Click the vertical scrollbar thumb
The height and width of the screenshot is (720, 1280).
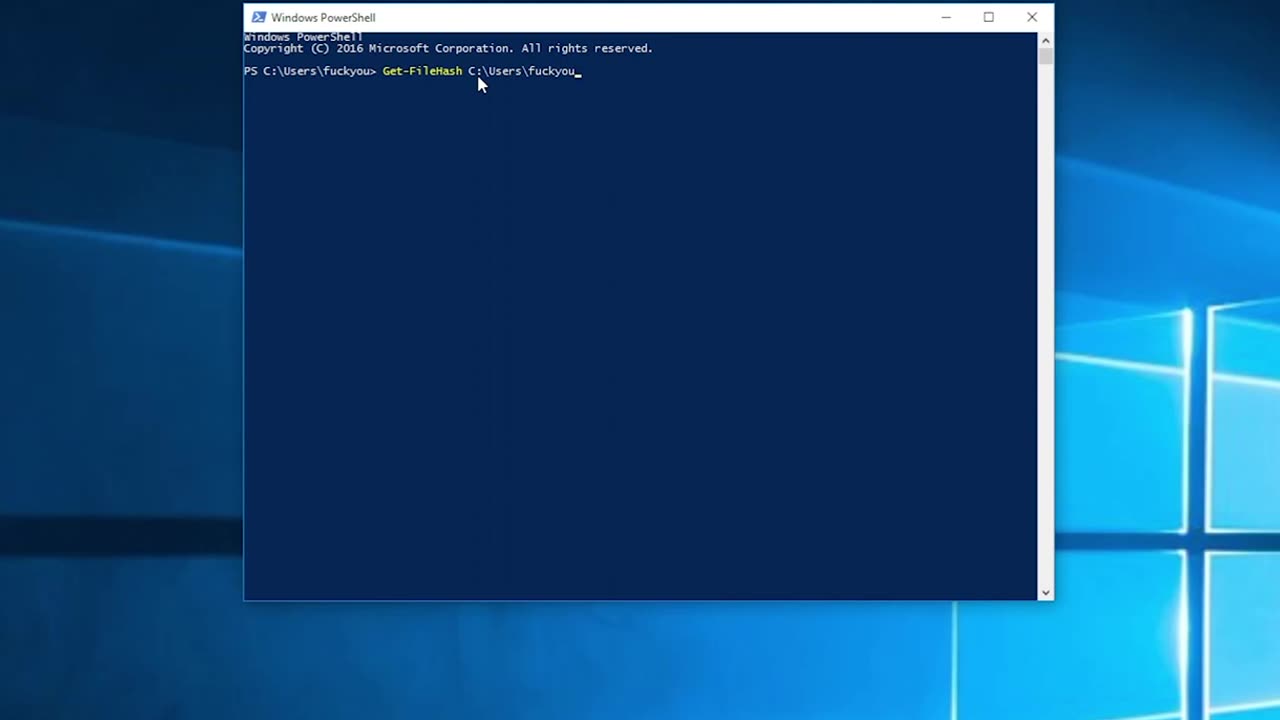[1045, 56]
